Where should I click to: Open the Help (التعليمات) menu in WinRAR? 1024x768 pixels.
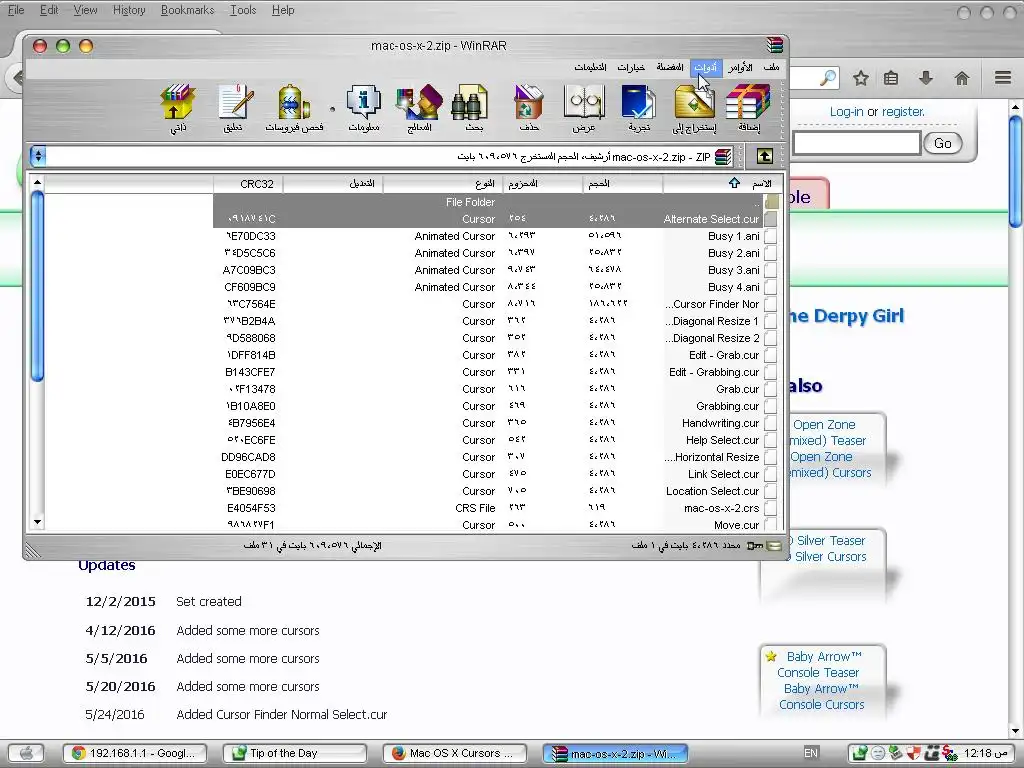[590, 67]
